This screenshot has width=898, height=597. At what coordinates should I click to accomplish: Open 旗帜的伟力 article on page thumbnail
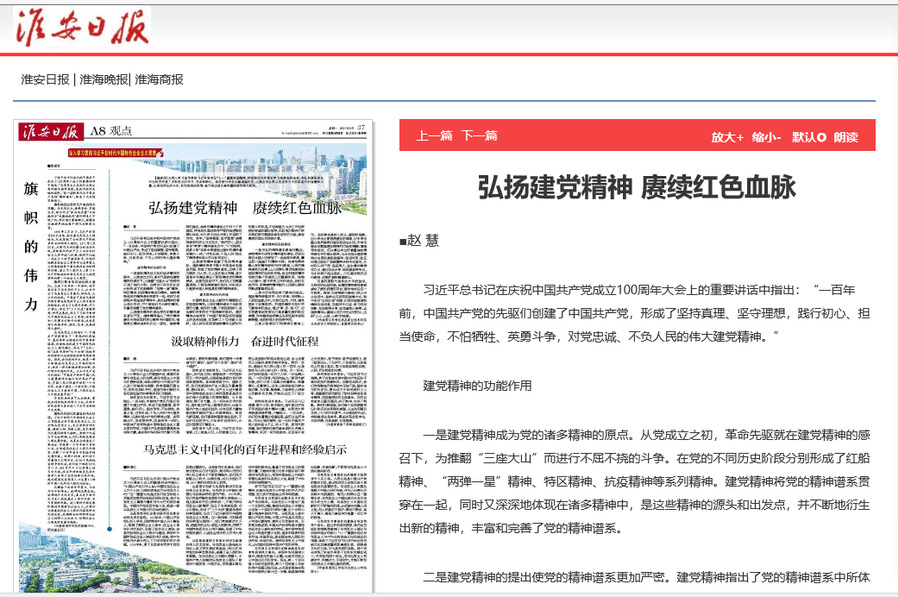31,245
